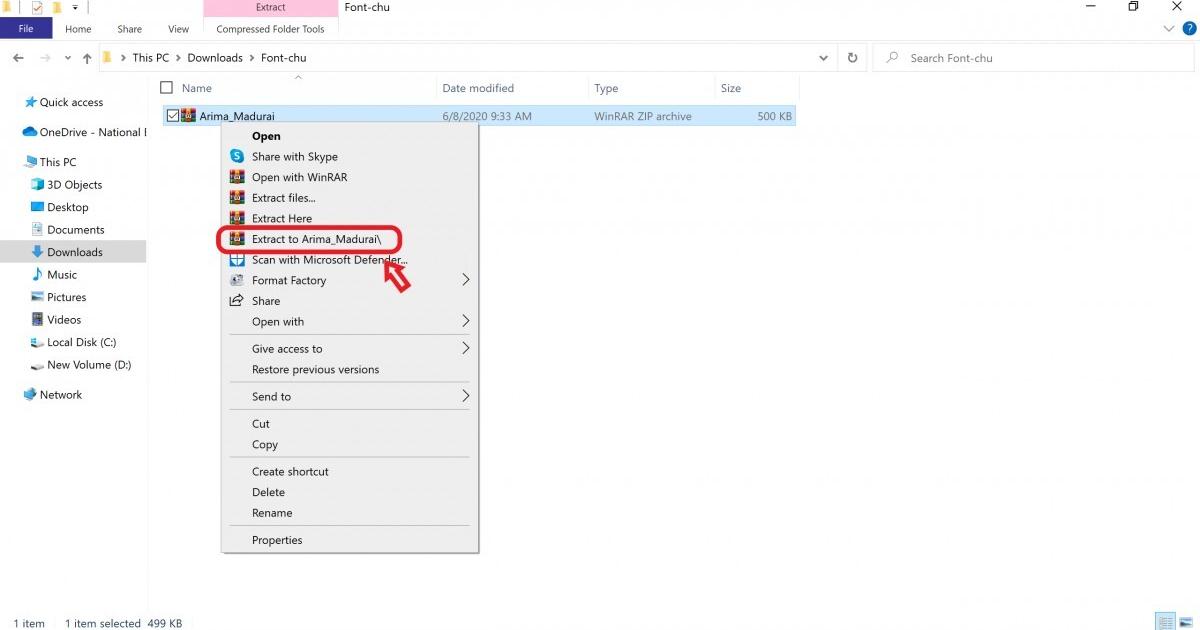1200x630 pixels.
Task: Choose Extract Here from the context menu
Action: (x=281, y=218)
